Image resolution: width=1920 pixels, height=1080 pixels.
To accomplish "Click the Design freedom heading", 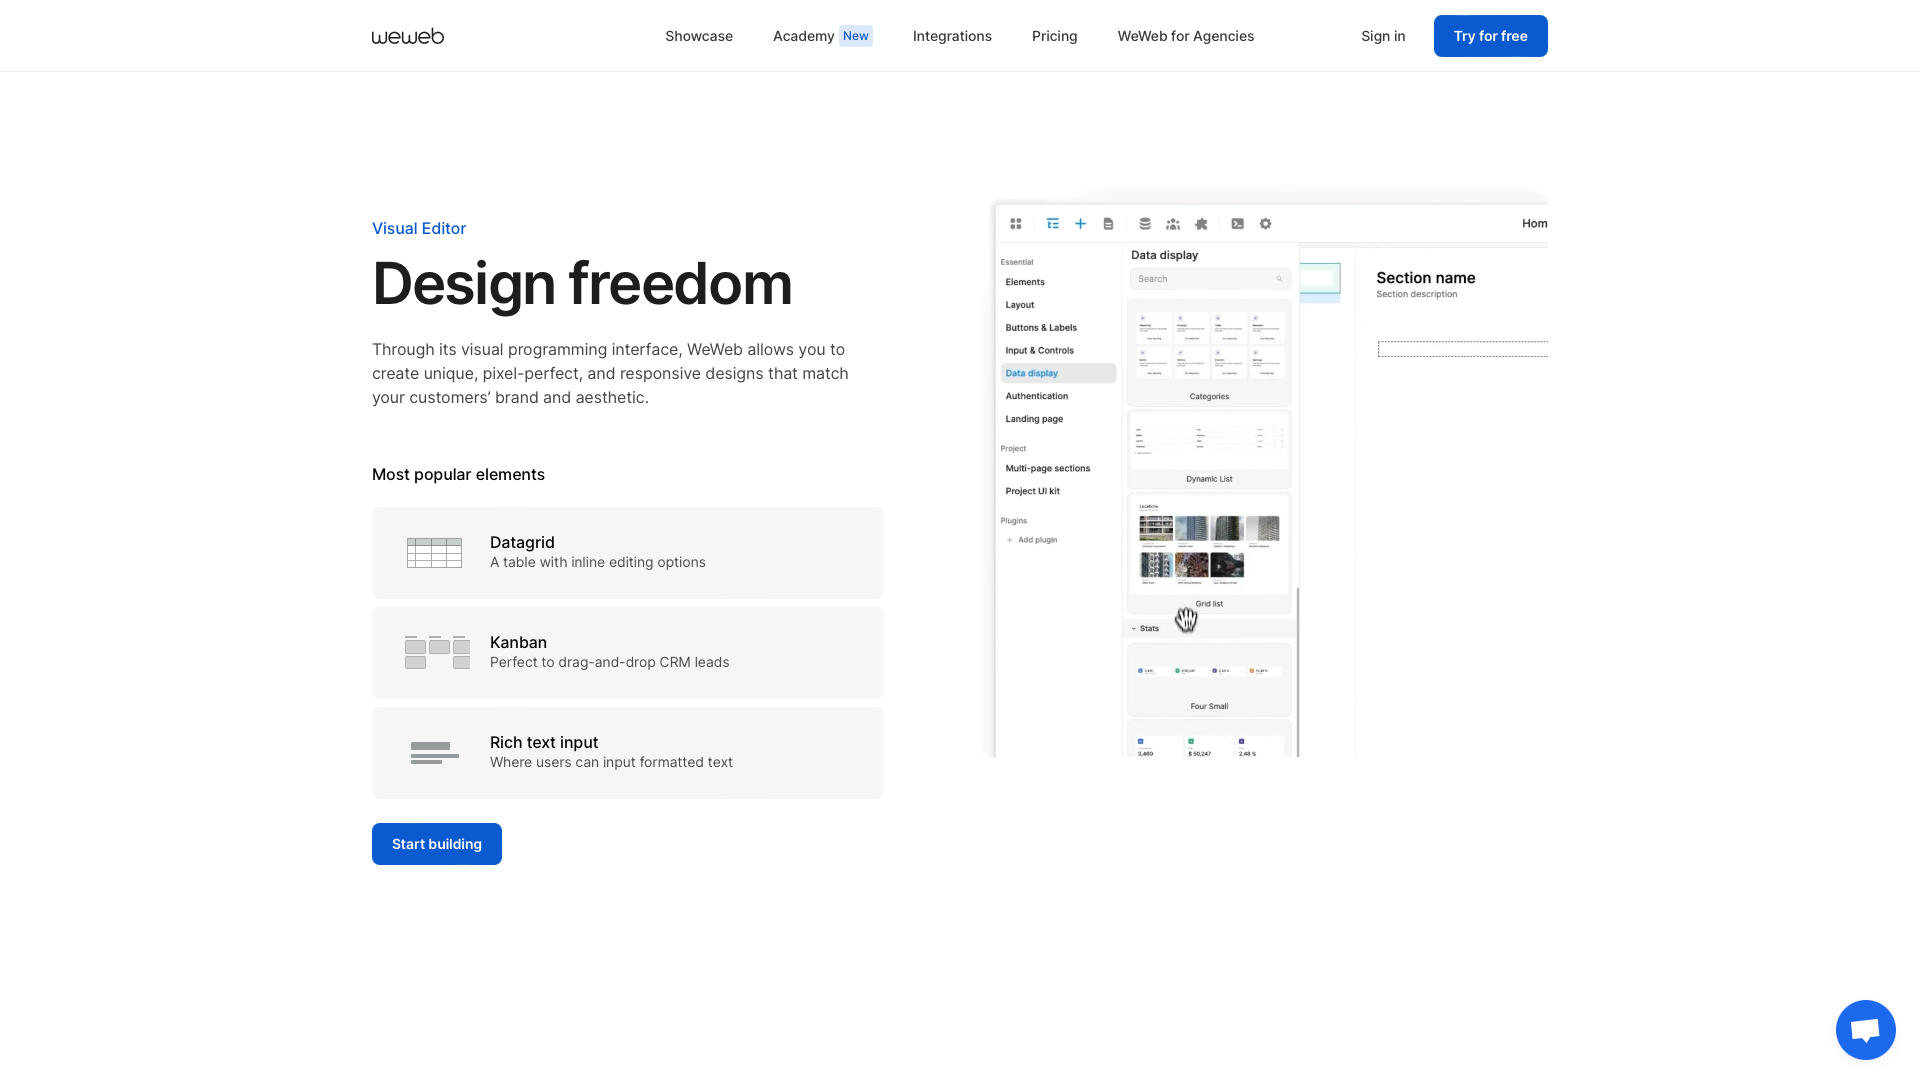I will [582, 284].
